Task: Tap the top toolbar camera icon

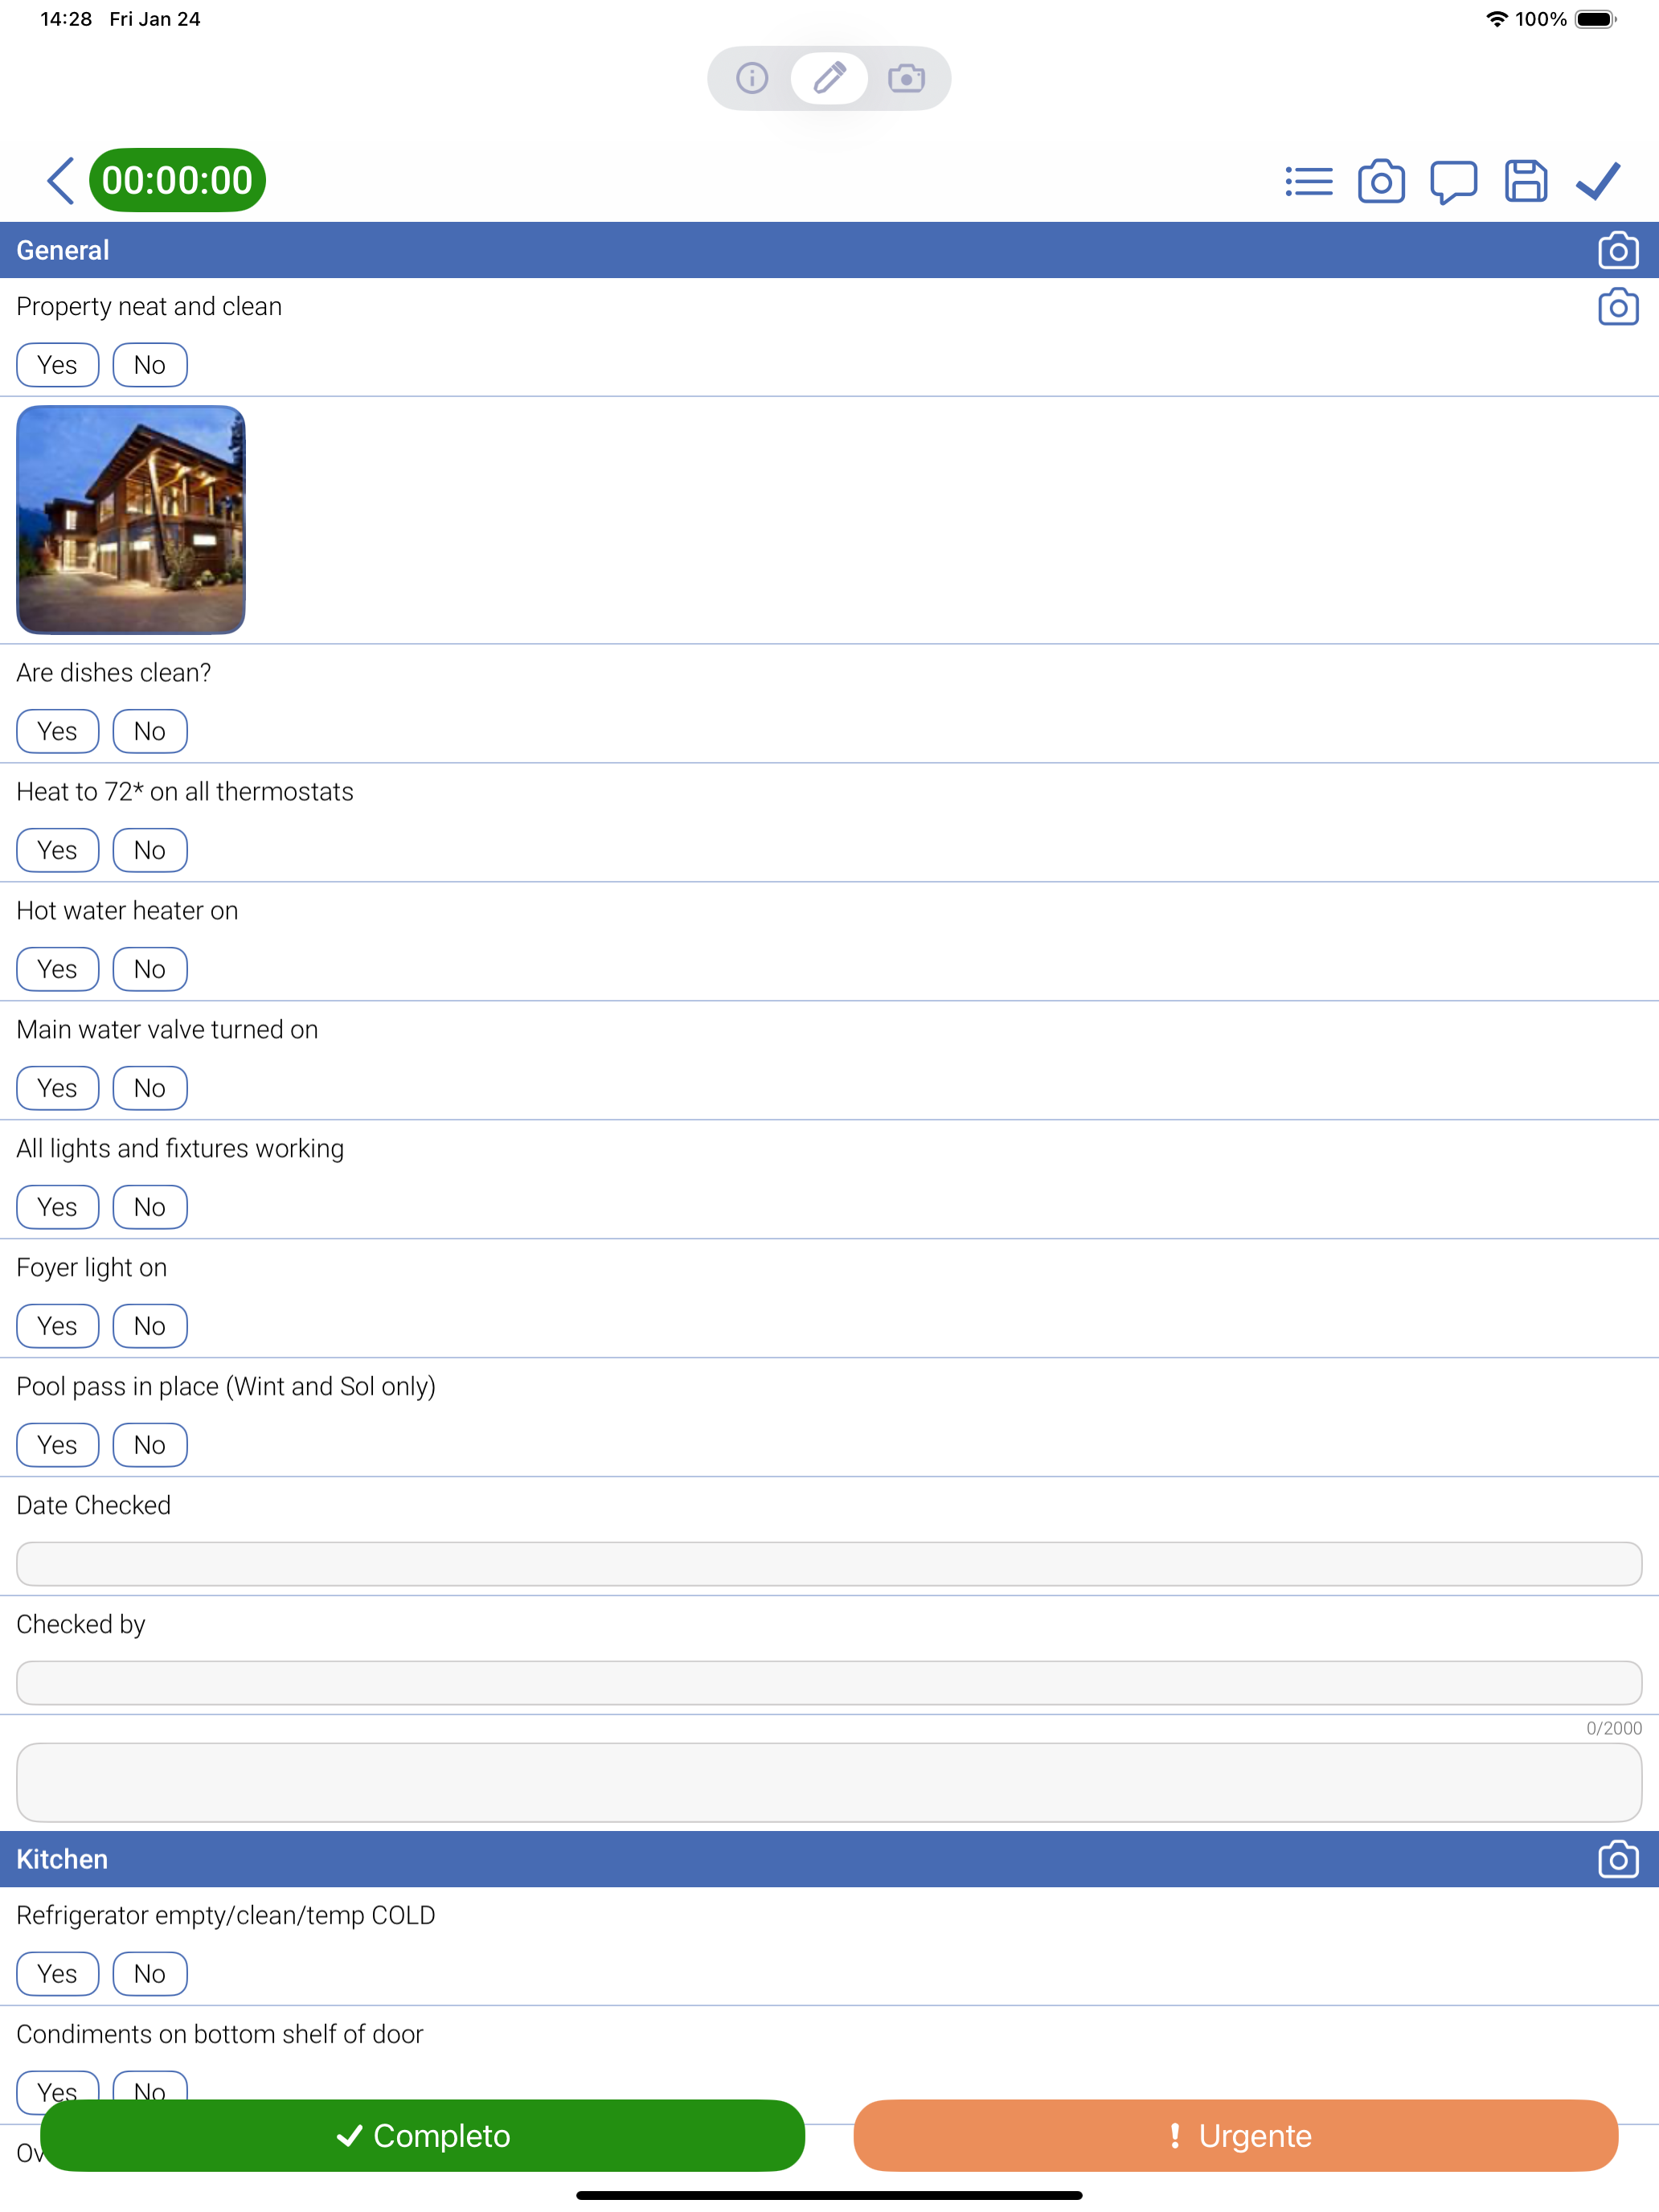Action: click(x=1381, y=182)
